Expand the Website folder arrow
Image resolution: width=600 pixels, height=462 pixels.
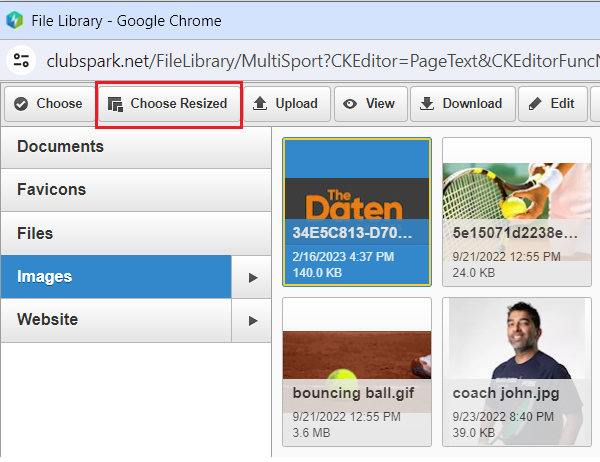[x=252, y=321]
